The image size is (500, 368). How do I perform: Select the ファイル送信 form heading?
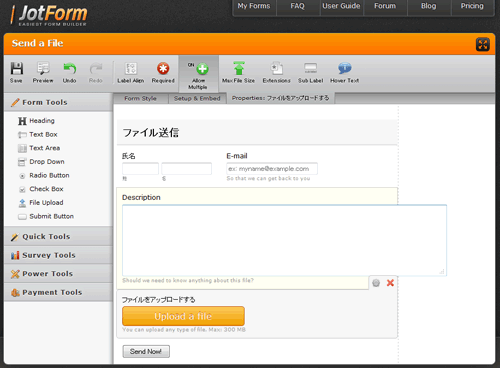(151, 133)
